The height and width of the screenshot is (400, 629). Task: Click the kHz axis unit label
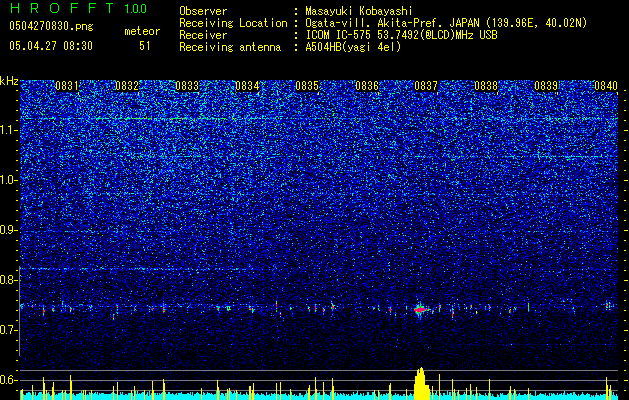(x=9, y=81)
